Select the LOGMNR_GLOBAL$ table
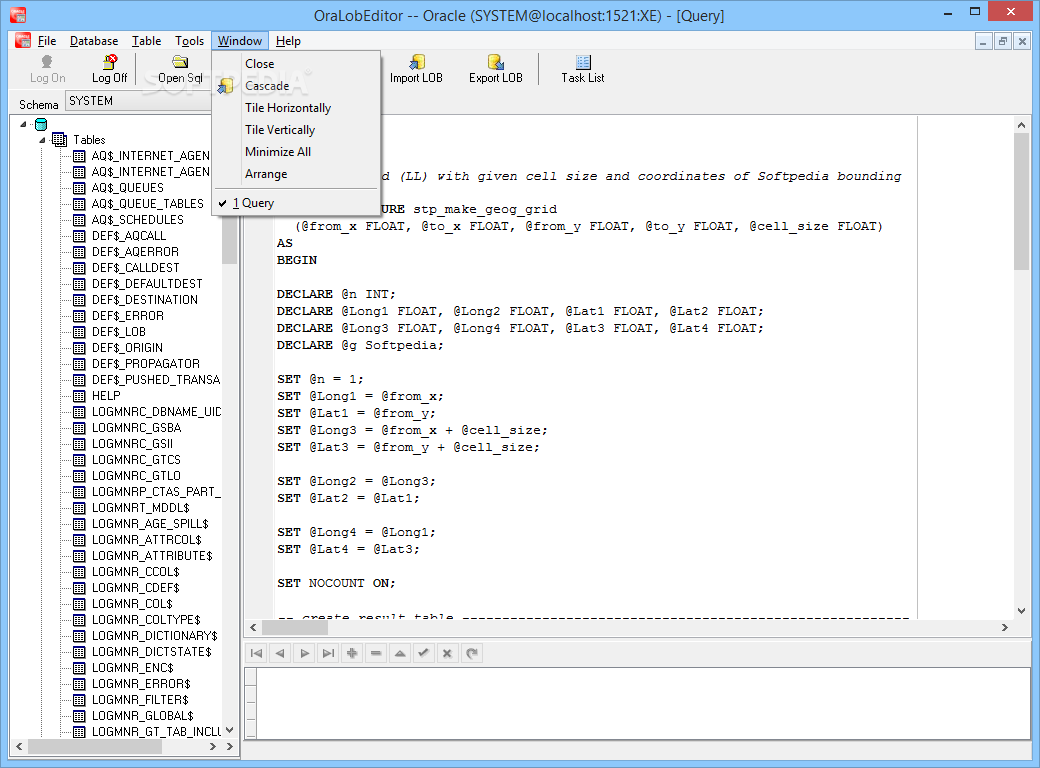Screen dimensions: 1040x768 point(142,716)
